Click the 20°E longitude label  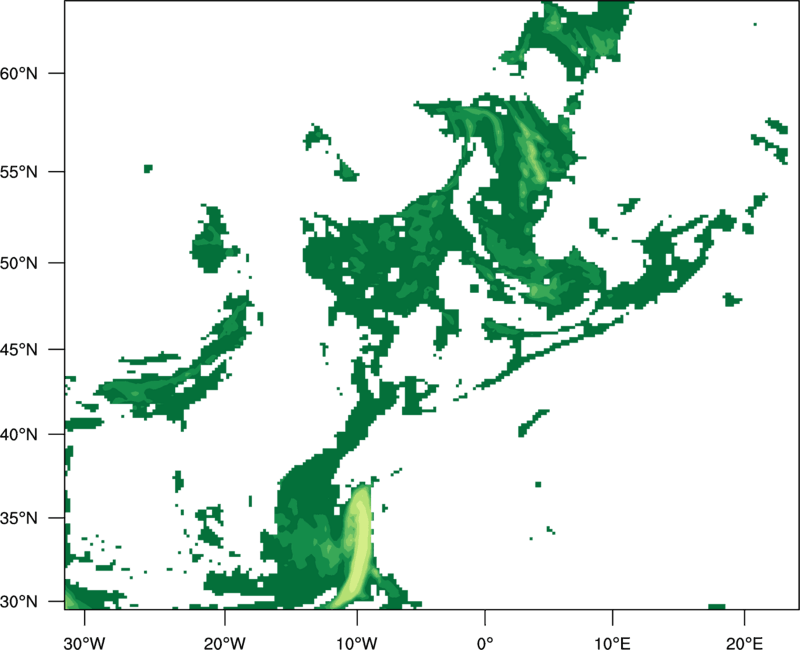[x=744, y=643]
